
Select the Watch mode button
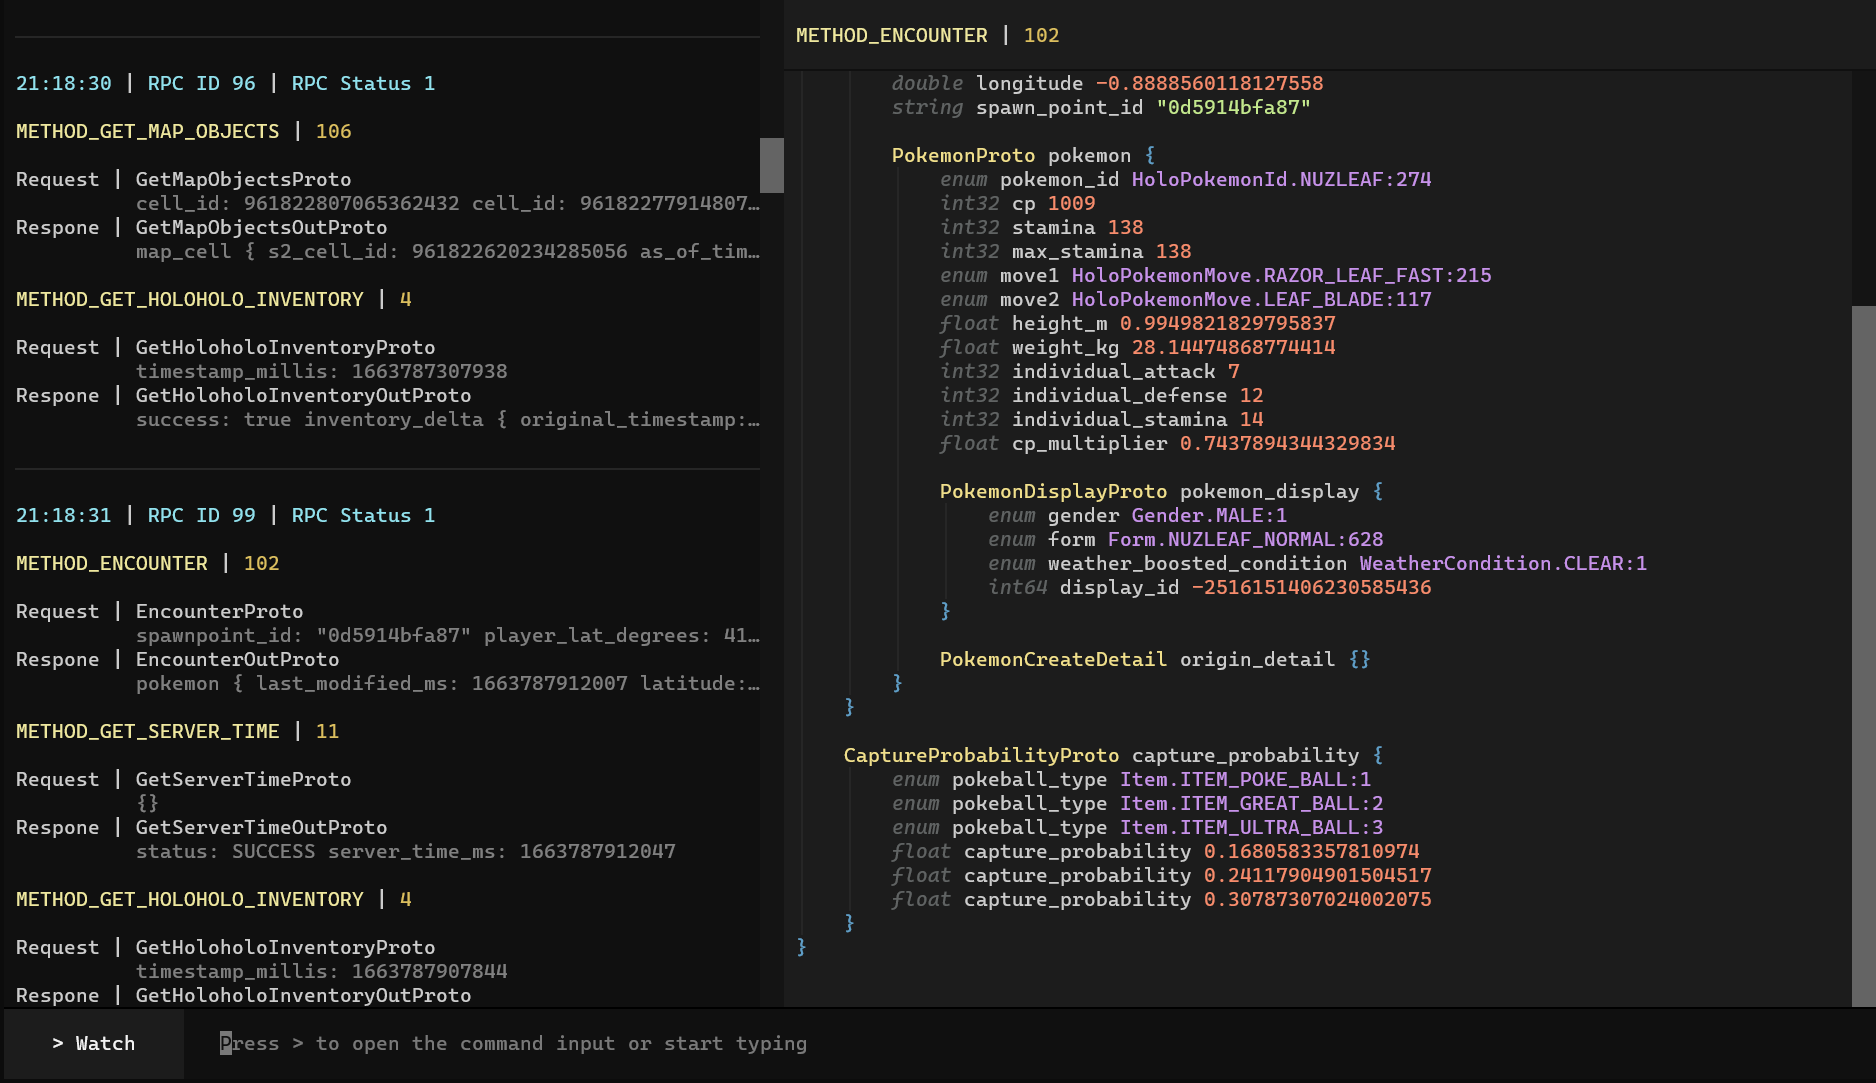click(93, 1044)
